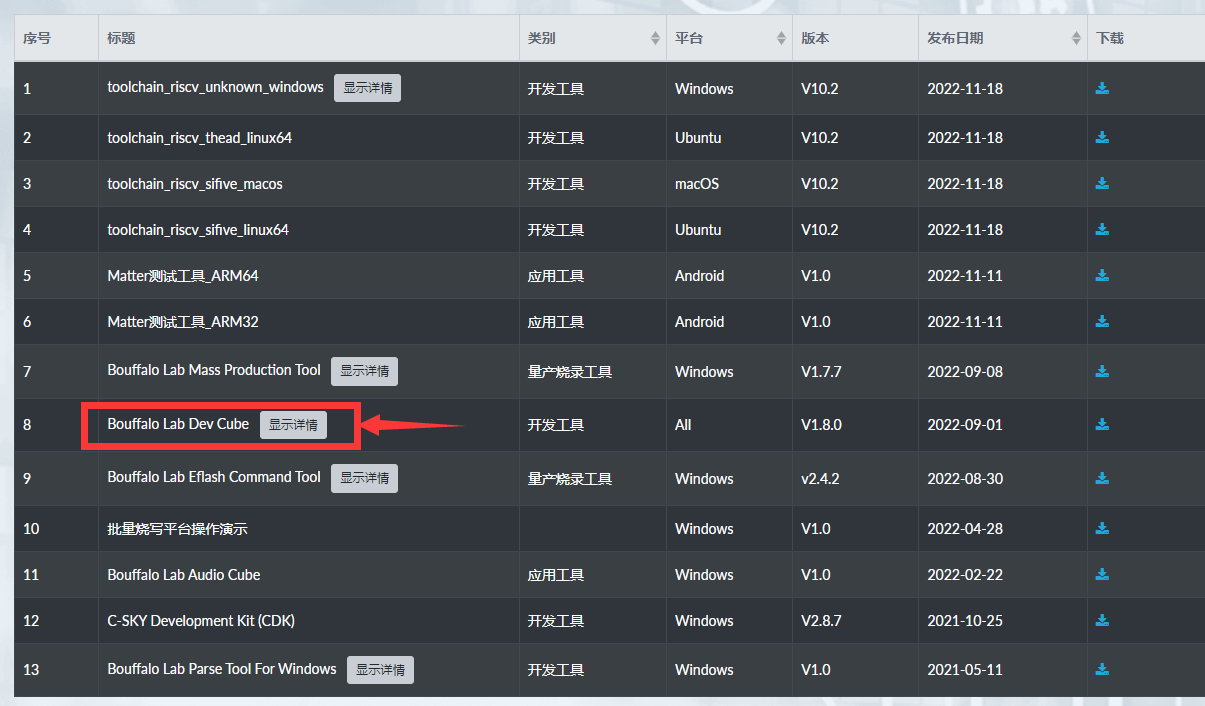Click version V2.8.7 cell

pyautogui.click(x=821, y=620)
